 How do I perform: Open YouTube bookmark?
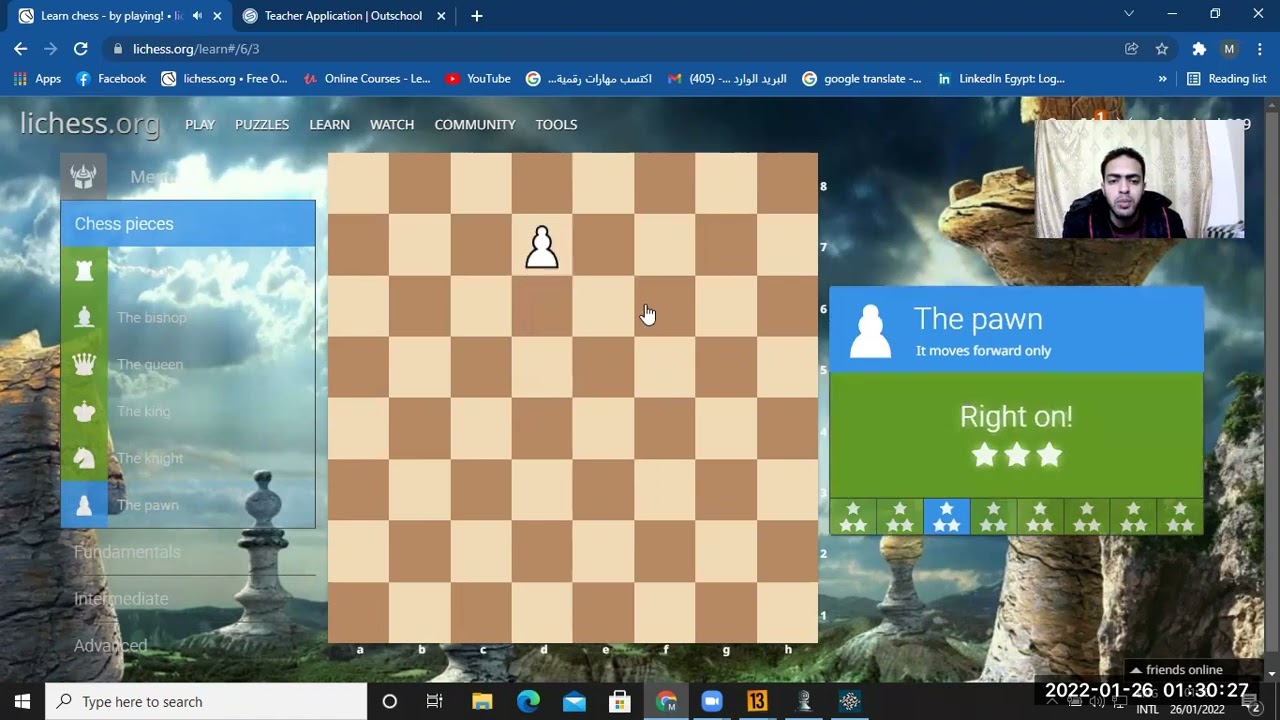tap(478, 78)
